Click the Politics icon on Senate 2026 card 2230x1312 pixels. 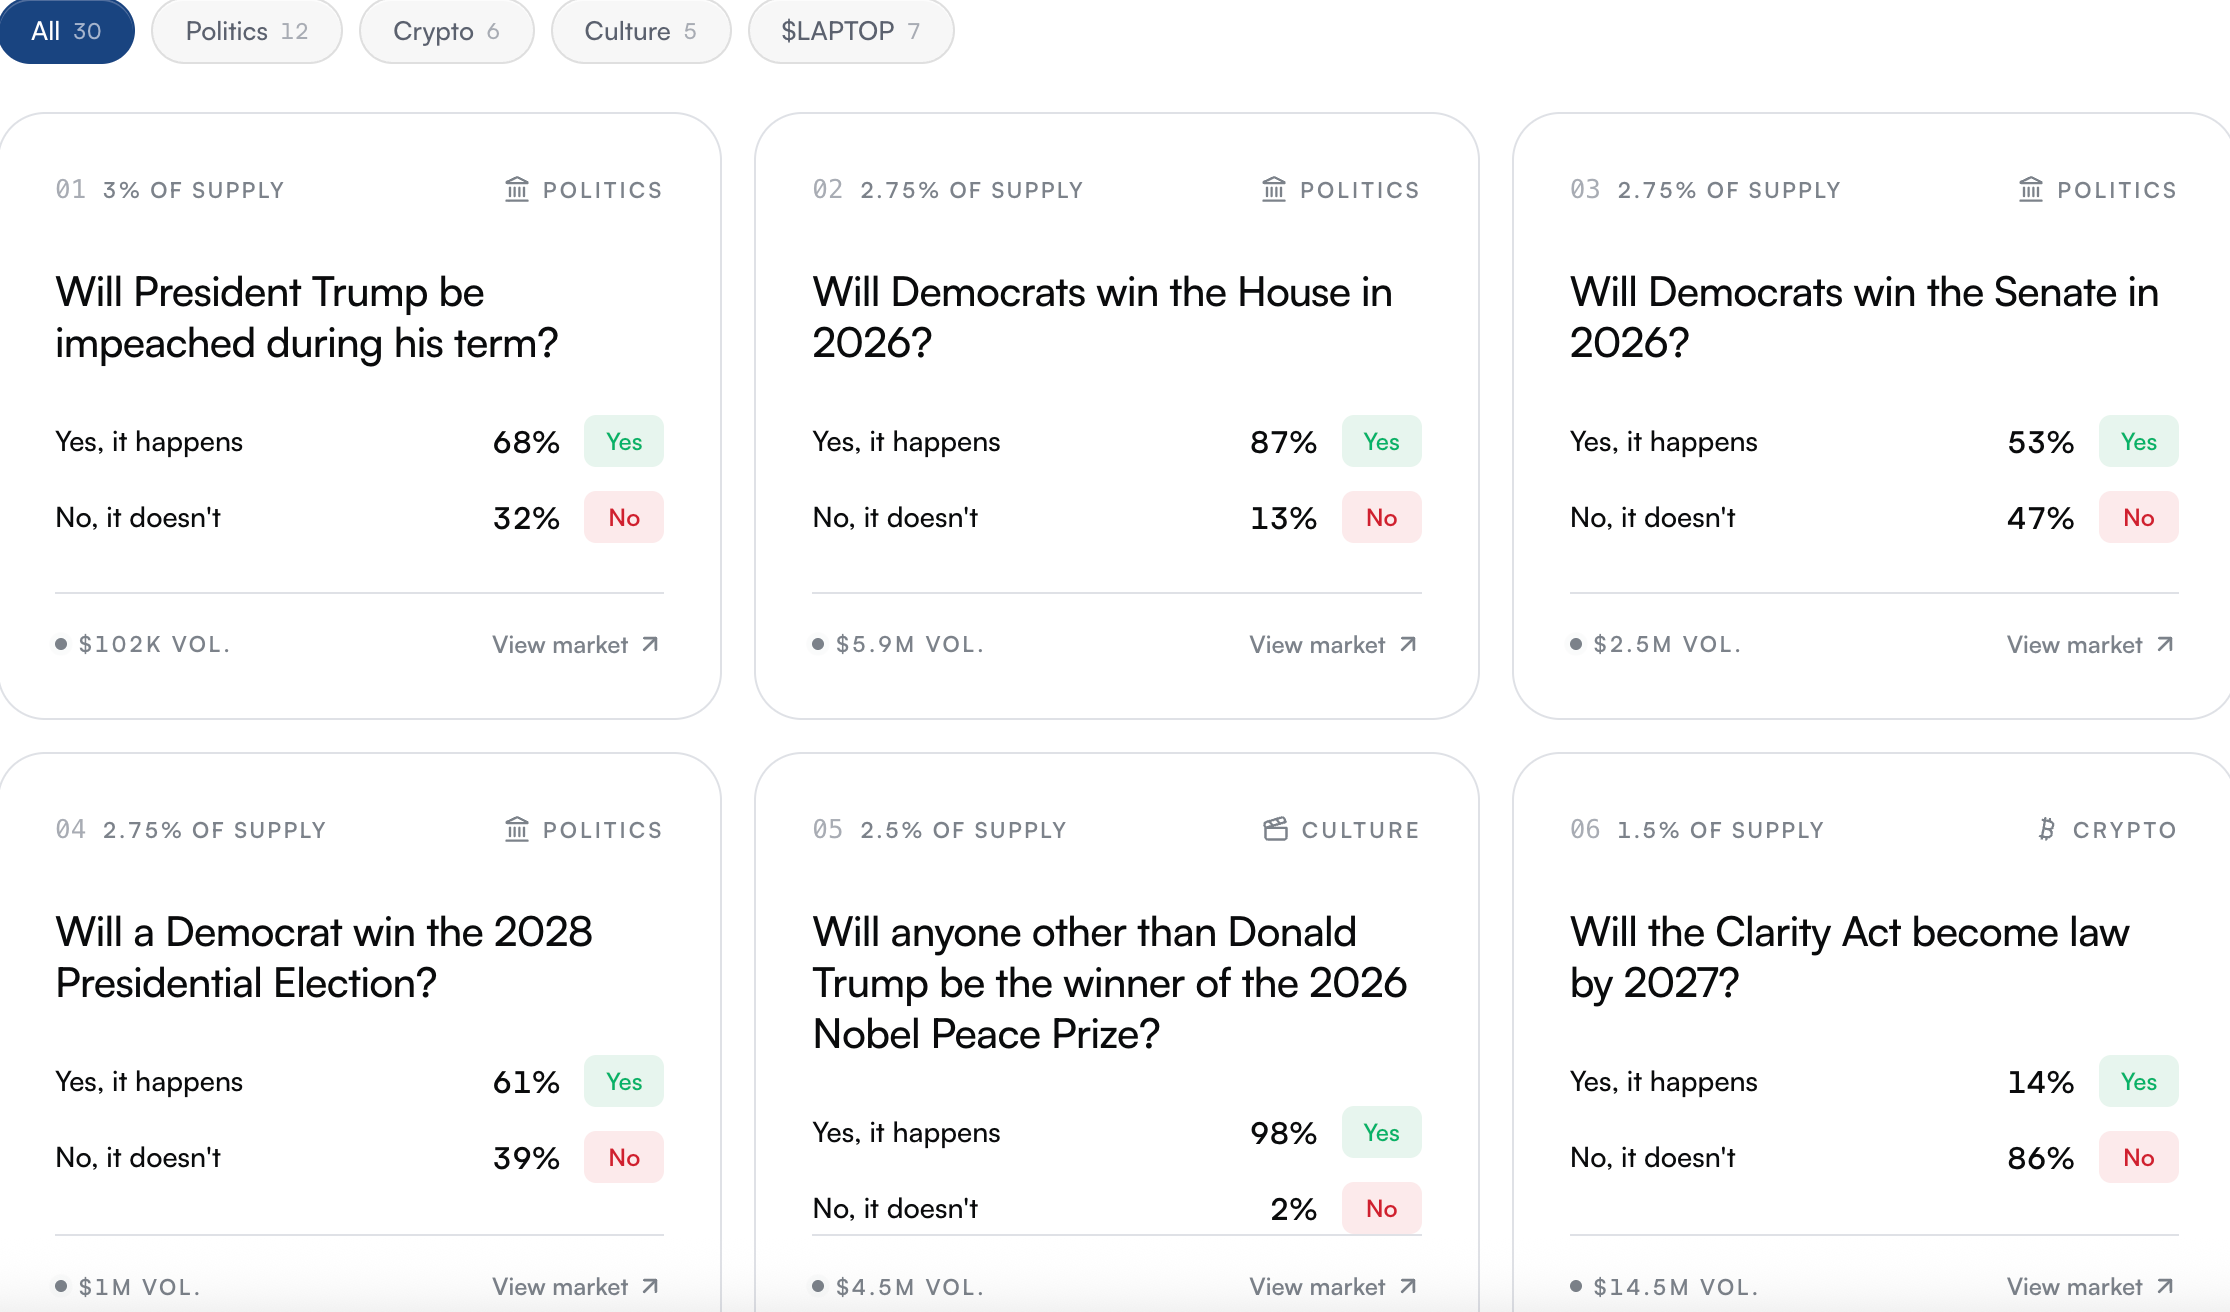pos(2030,189)
